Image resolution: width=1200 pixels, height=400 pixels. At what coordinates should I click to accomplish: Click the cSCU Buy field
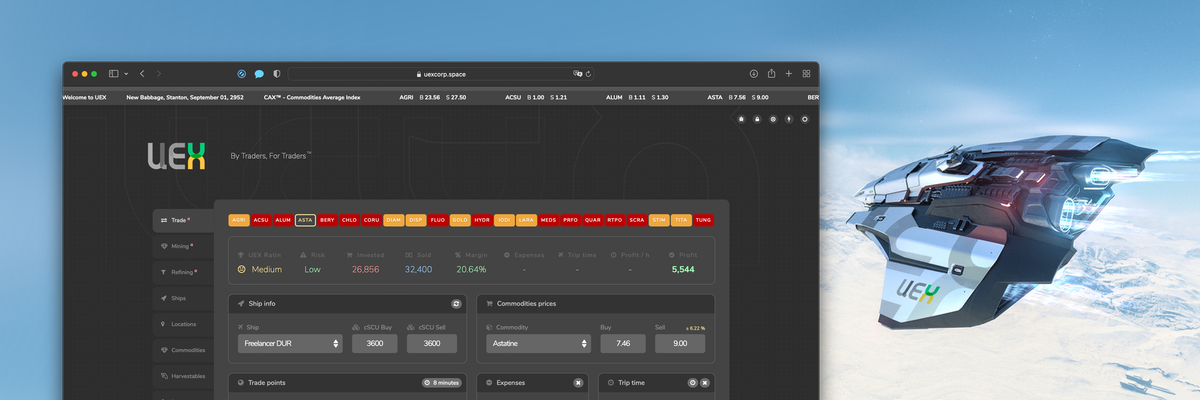375,343
